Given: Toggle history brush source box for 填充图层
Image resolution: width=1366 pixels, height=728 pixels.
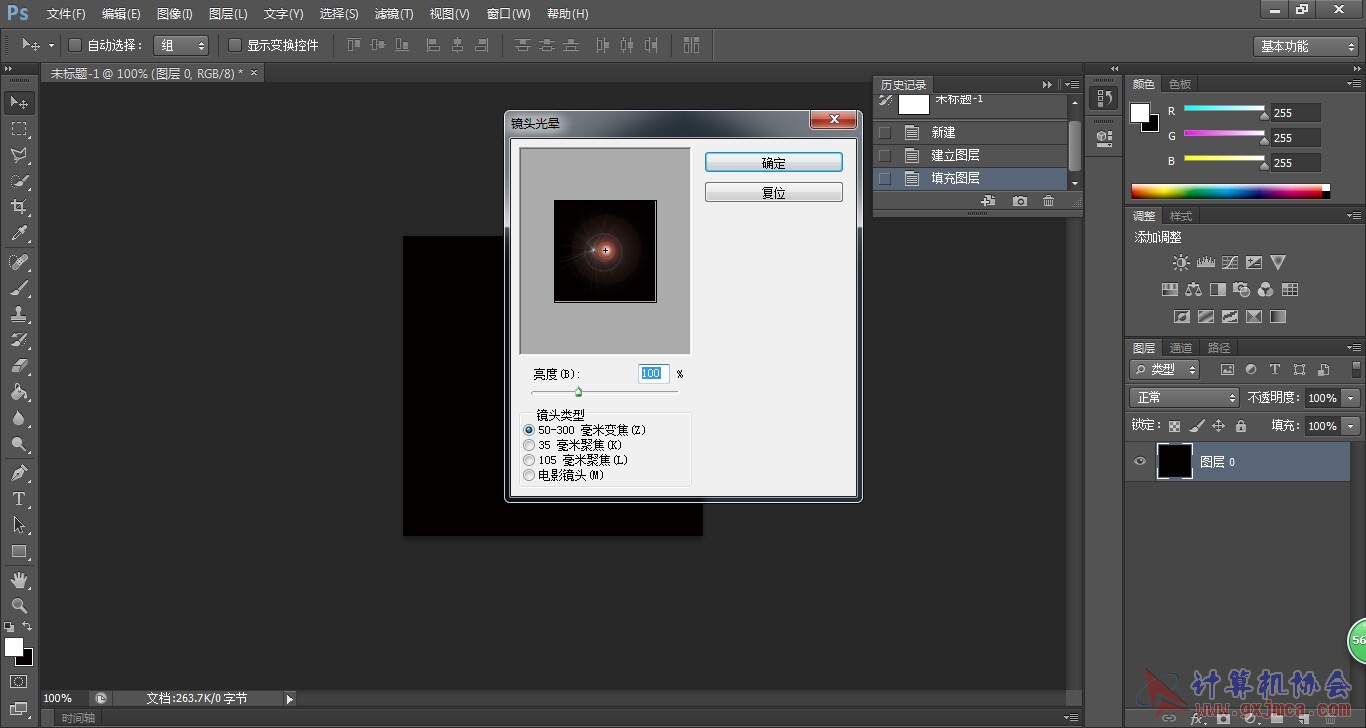Looking at the screenshot, I should (x=884, y=178).
